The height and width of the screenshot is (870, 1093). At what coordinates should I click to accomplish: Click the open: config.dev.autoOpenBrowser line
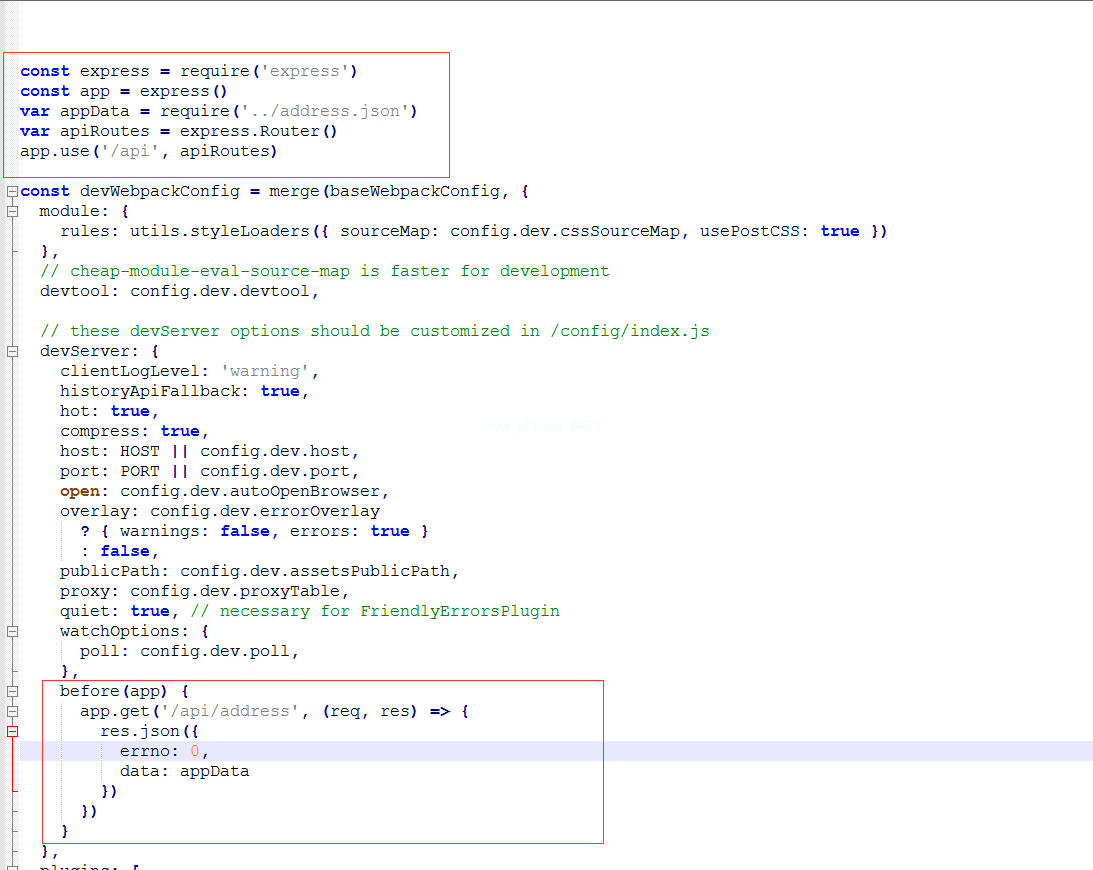[224, 491]
